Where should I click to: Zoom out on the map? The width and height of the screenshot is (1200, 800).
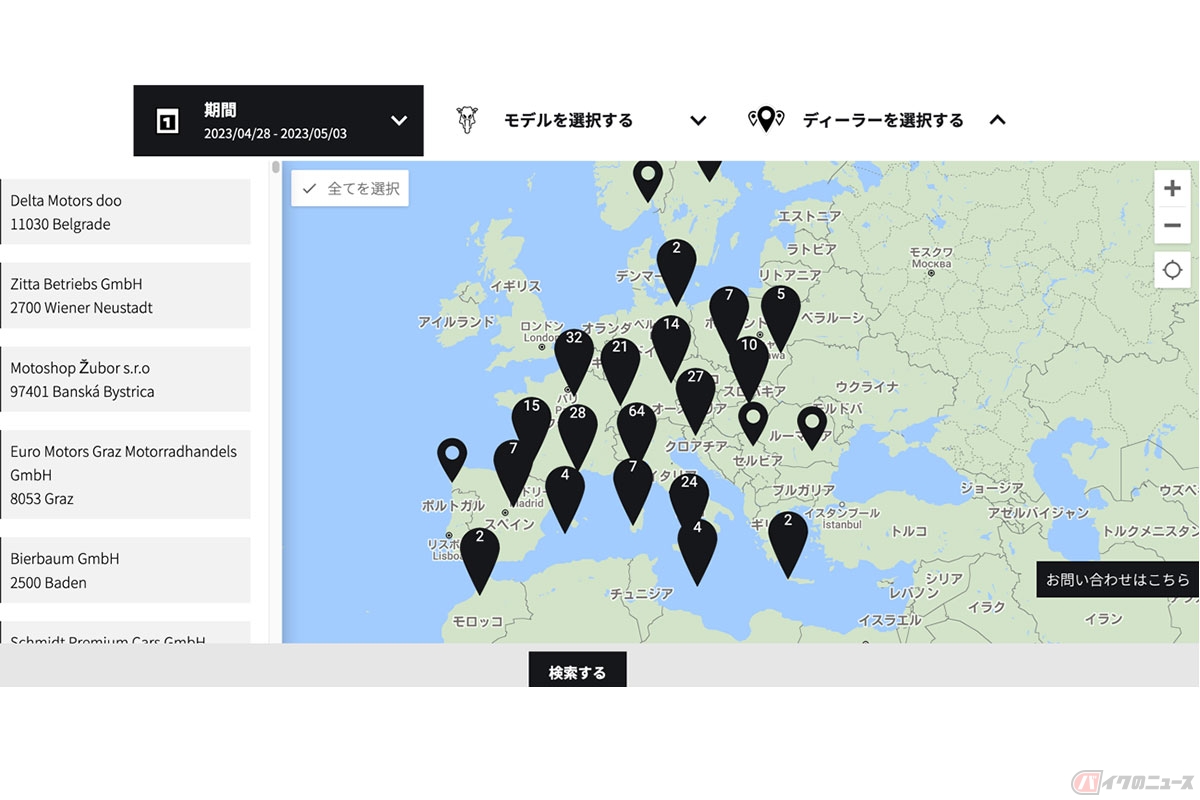click(x=1172, y=226)
